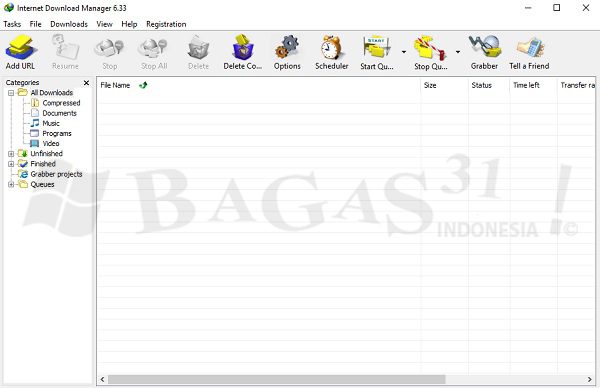Click the Tell a Friend icon
Image resolution: width=600 pixels, height=388 pixels.
coord(530,47)
